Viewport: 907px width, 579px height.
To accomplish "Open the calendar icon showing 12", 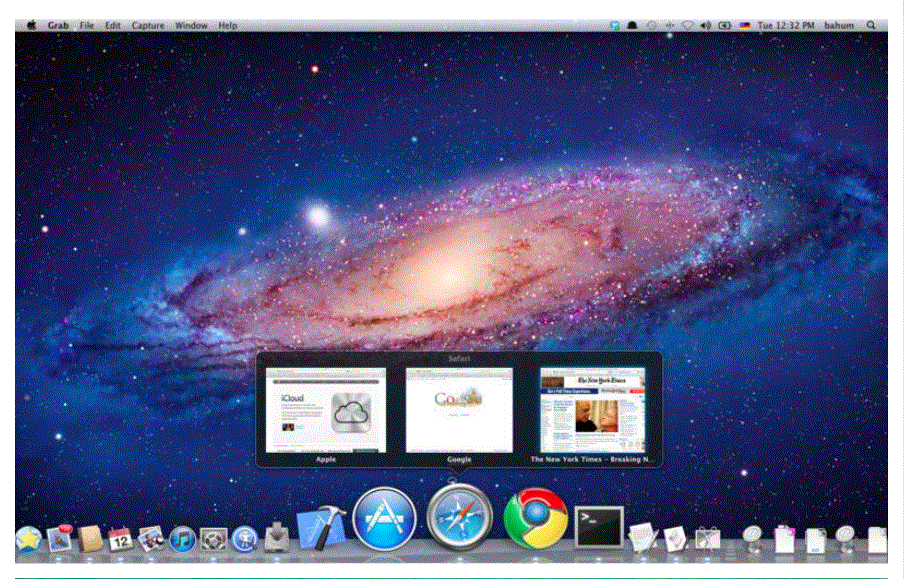I will coord(120,539).
